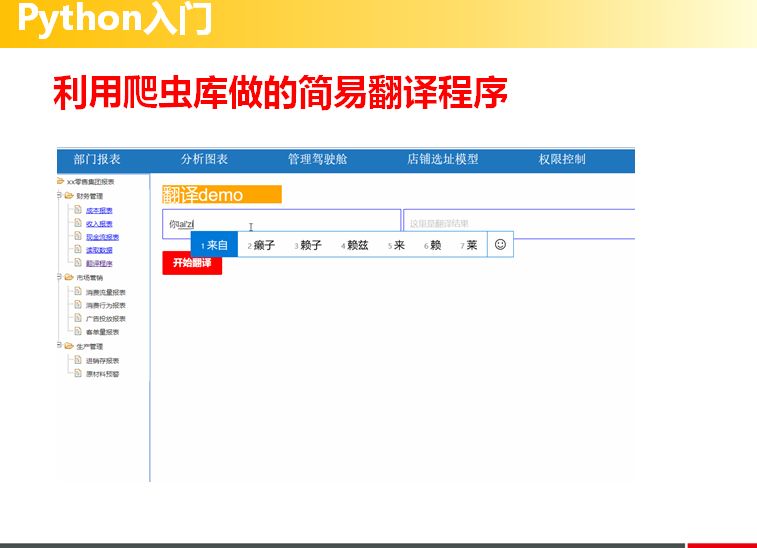Click the translation result text field
The image size is (757, 548).
click(x=519, y=224)
